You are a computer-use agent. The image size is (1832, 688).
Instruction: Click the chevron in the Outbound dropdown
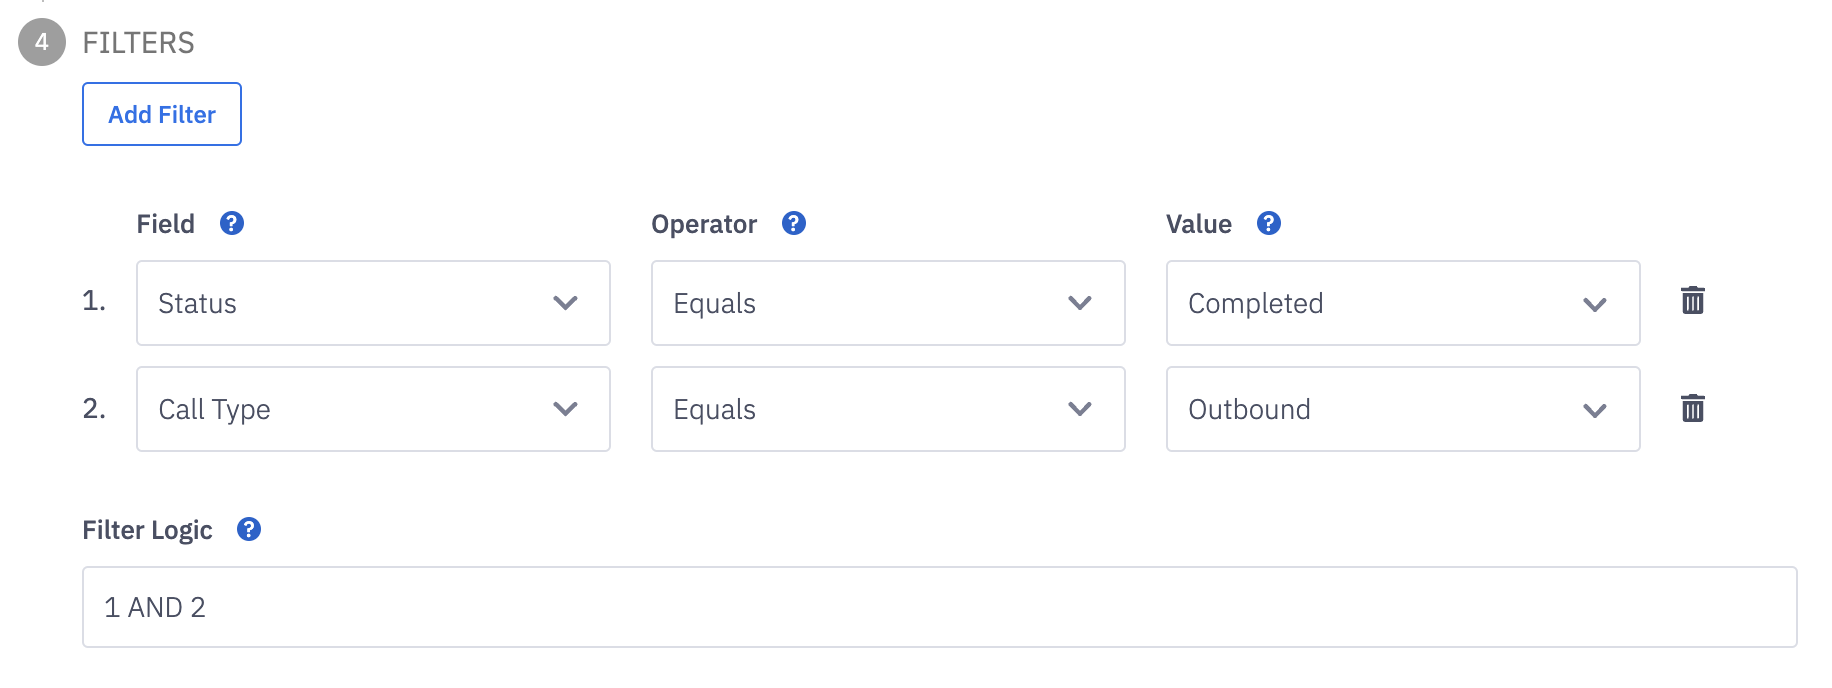(x=1595, y=410)
